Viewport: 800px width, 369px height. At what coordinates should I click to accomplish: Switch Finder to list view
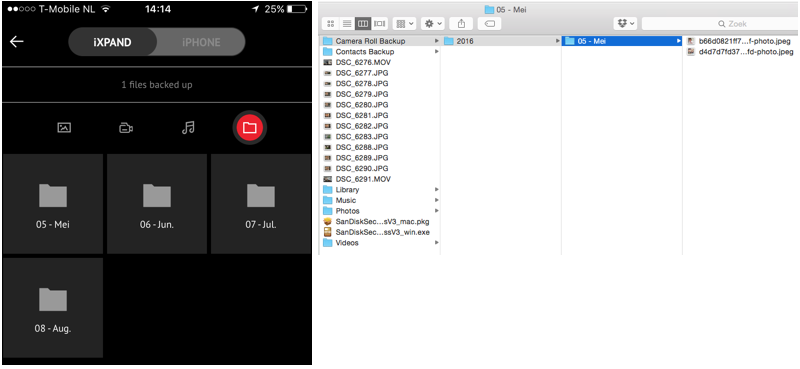346,23
